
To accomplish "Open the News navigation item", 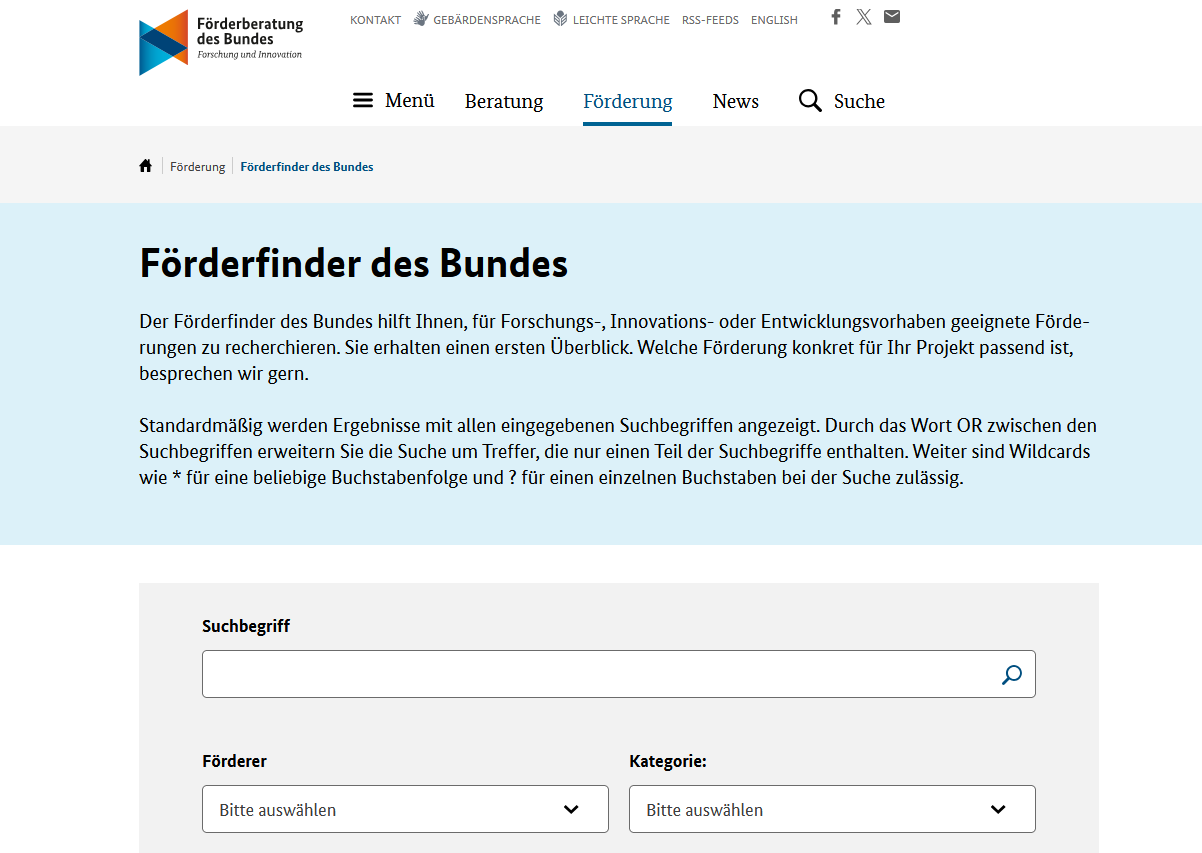I will [735, 101].
